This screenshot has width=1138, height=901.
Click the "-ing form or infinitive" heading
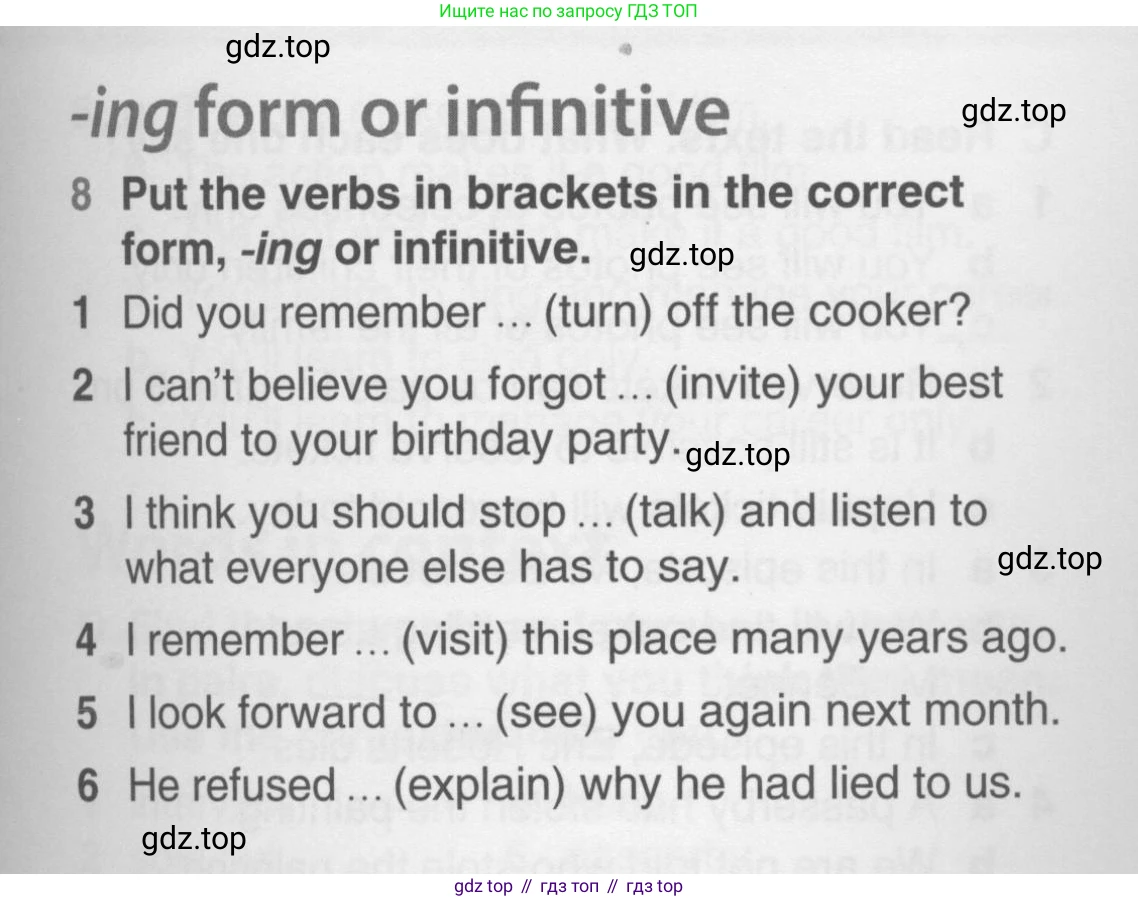(400, 116)
